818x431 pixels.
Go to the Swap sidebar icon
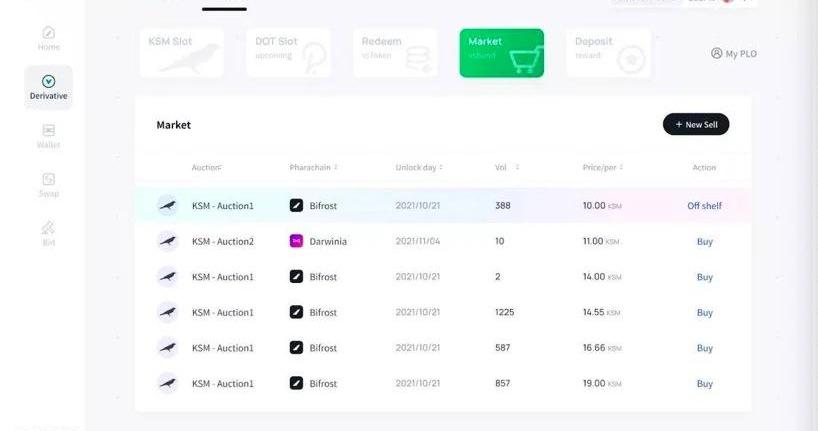pos(49,179)
